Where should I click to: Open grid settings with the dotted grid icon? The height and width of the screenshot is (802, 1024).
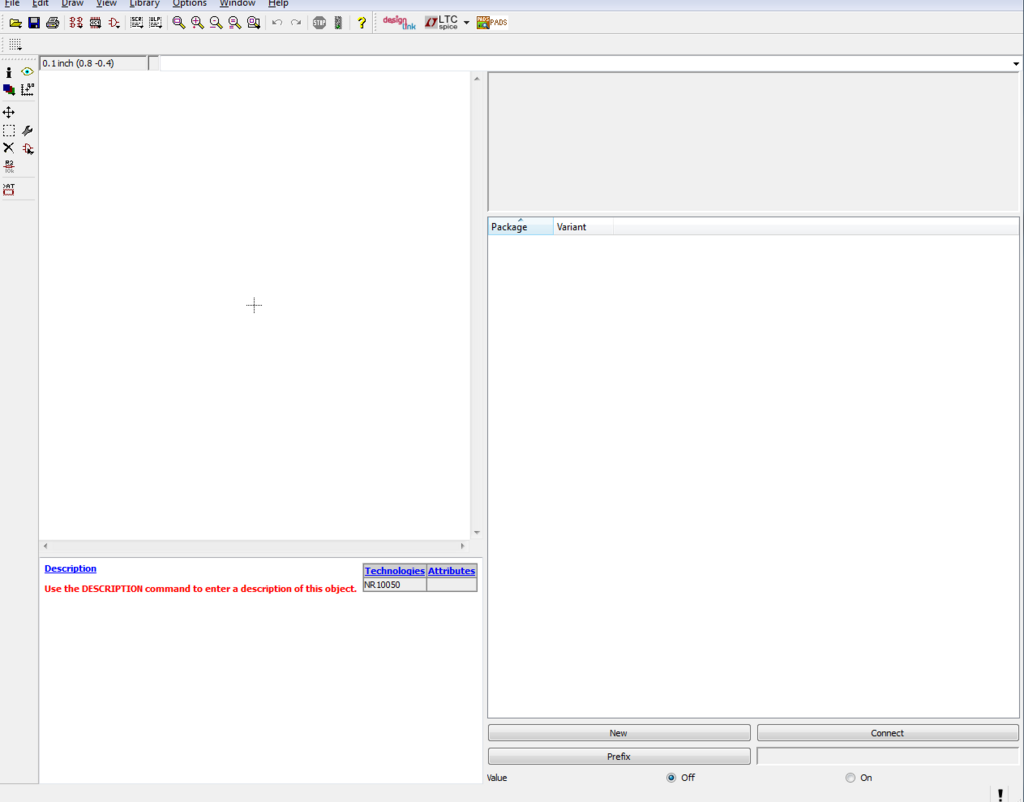[x=15, y=44]
